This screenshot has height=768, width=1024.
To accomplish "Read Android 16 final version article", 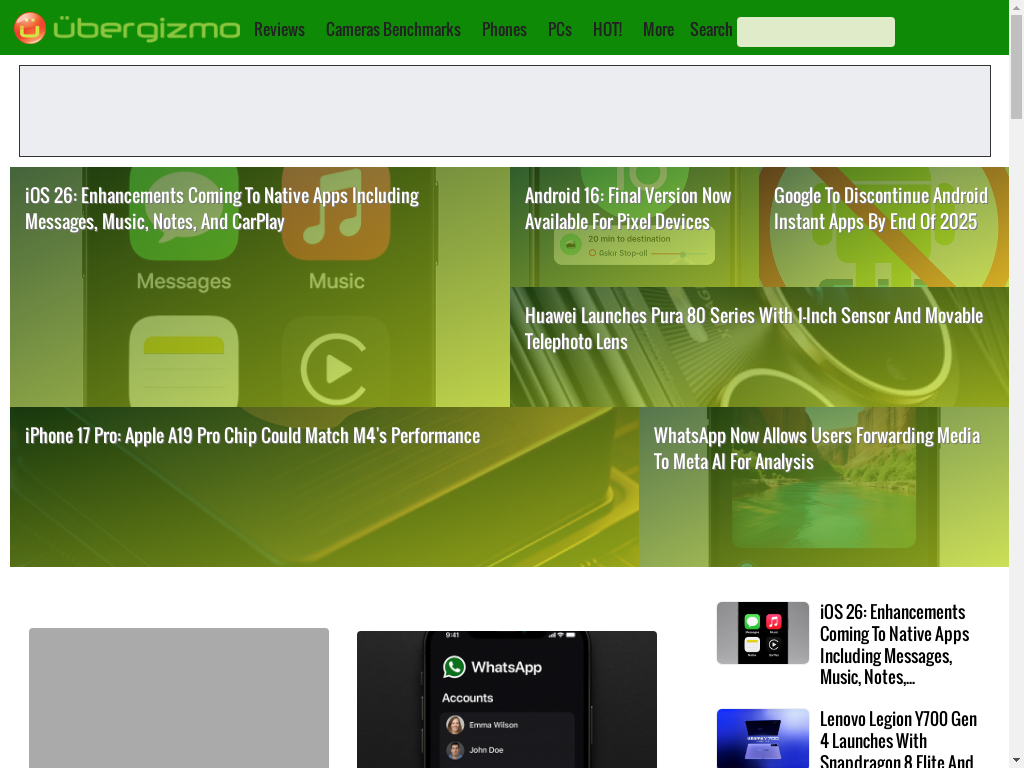I will point(628,209).
